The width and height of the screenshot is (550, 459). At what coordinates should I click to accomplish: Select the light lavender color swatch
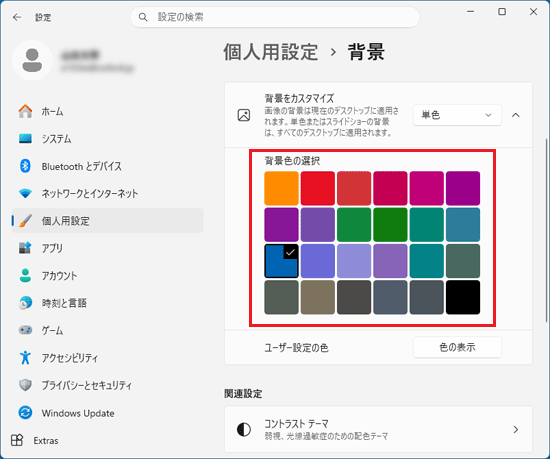pos(354,261)
